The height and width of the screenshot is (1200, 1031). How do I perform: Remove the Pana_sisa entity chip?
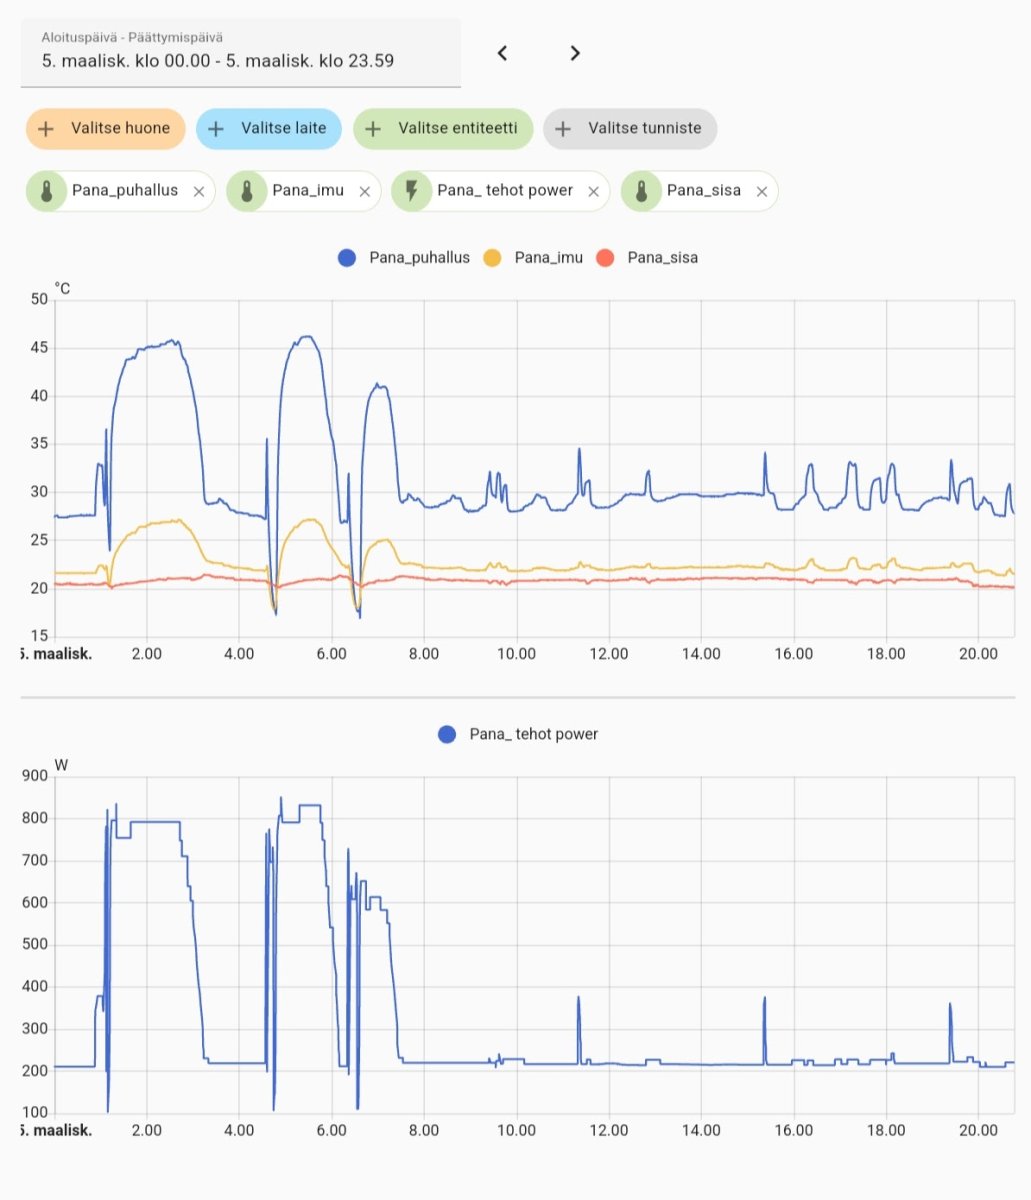(x=761, y=191)
